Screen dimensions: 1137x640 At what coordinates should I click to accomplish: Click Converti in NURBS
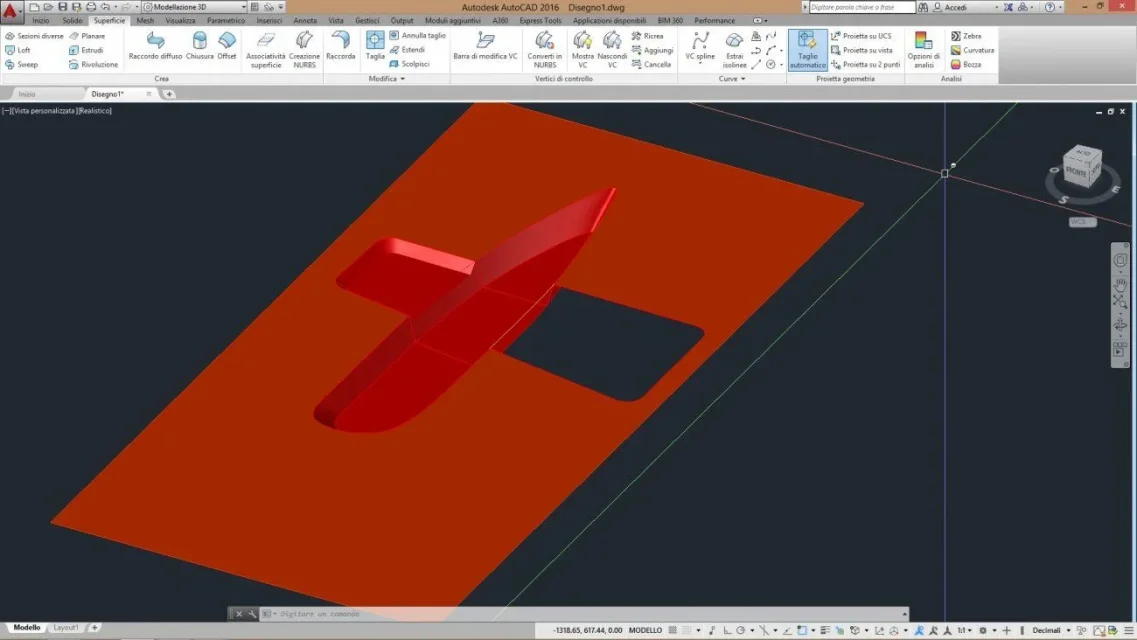tap(545, 49)
